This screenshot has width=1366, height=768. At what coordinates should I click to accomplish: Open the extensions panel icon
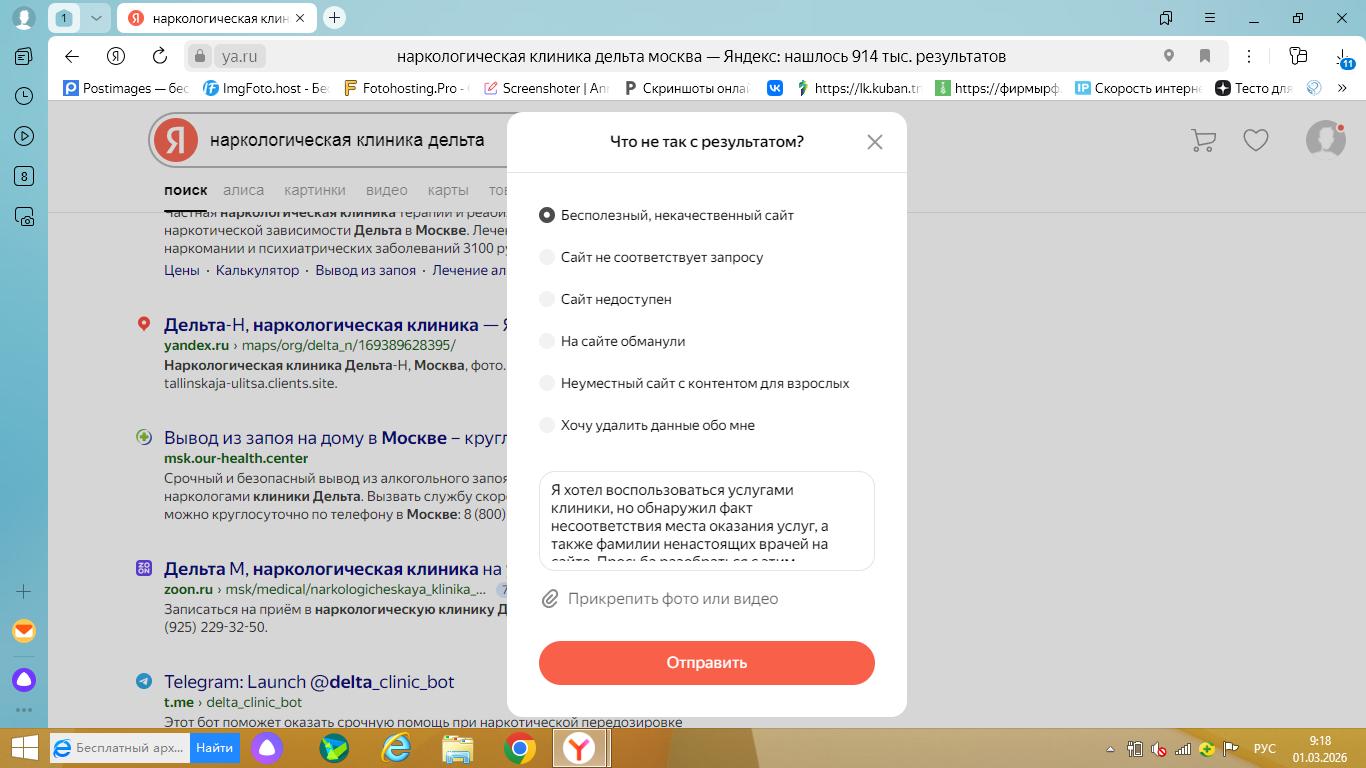coord(1298,56)
